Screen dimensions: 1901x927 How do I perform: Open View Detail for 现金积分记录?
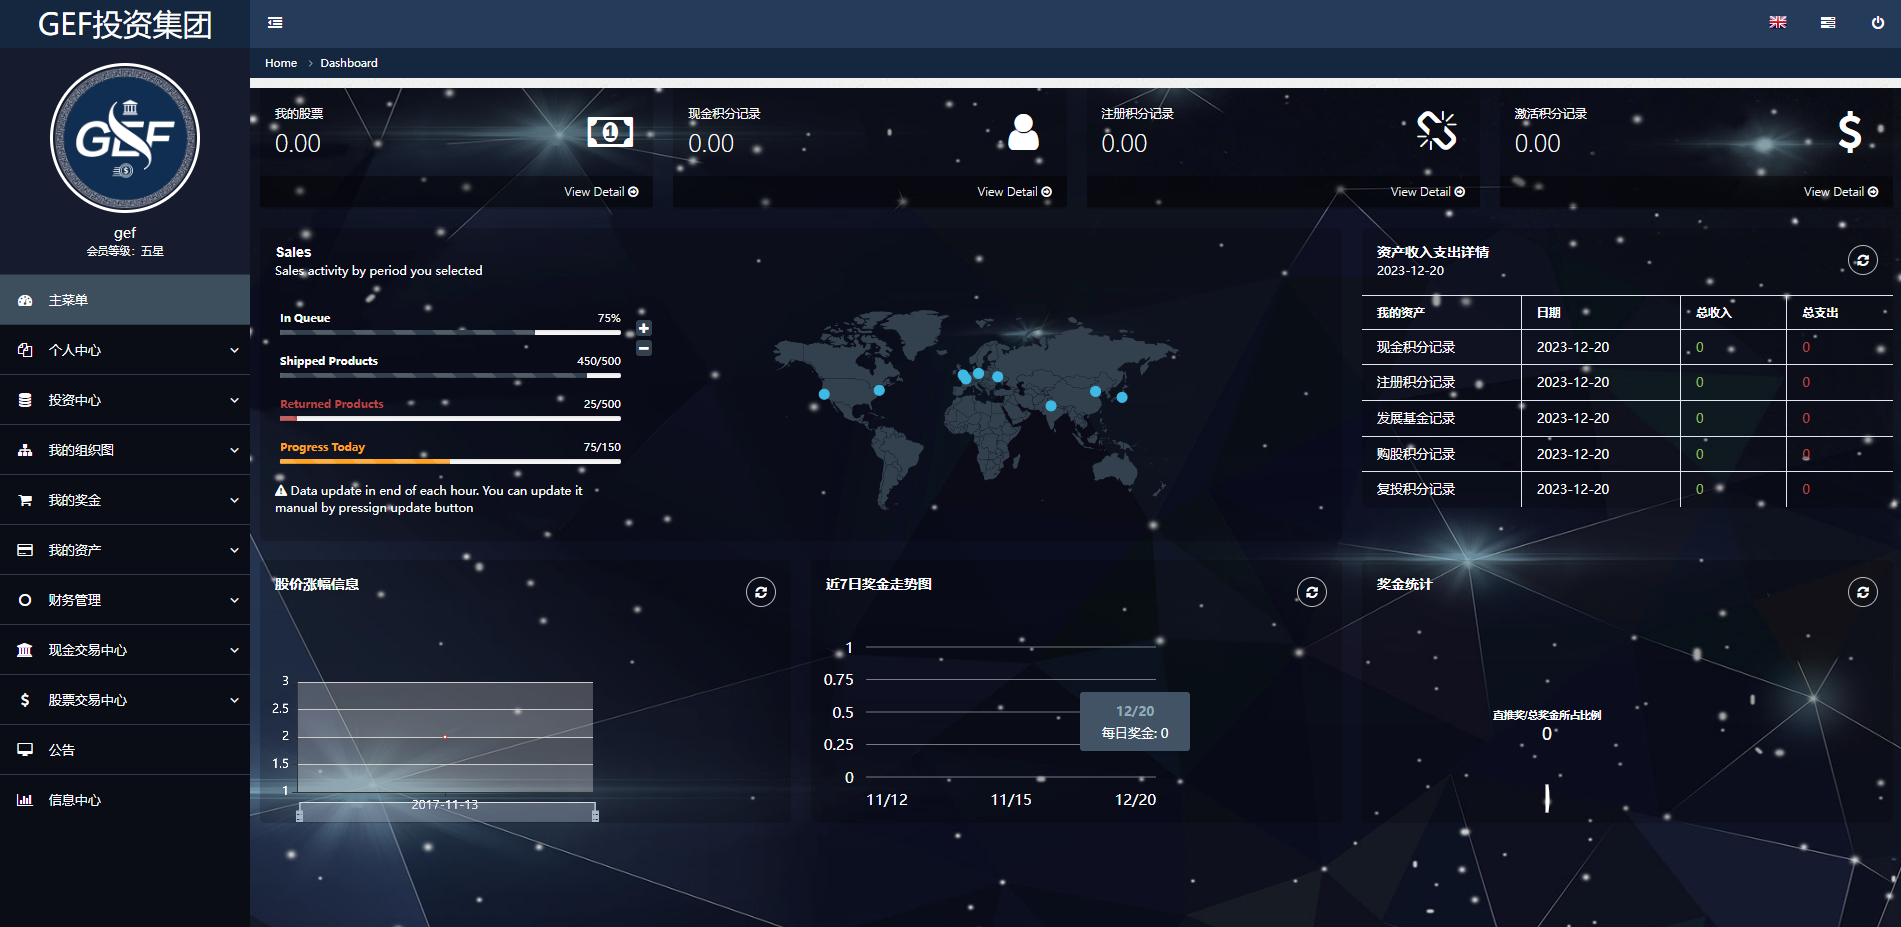click(1014, 192)
